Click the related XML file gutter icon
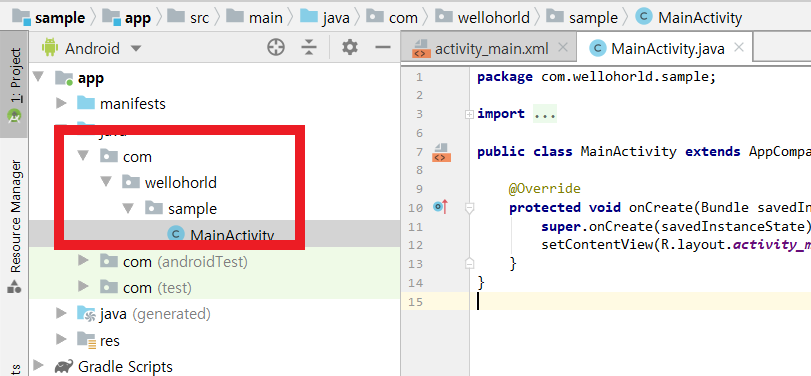The height and width of the screenshot is (376, 811). pos(440,153)
